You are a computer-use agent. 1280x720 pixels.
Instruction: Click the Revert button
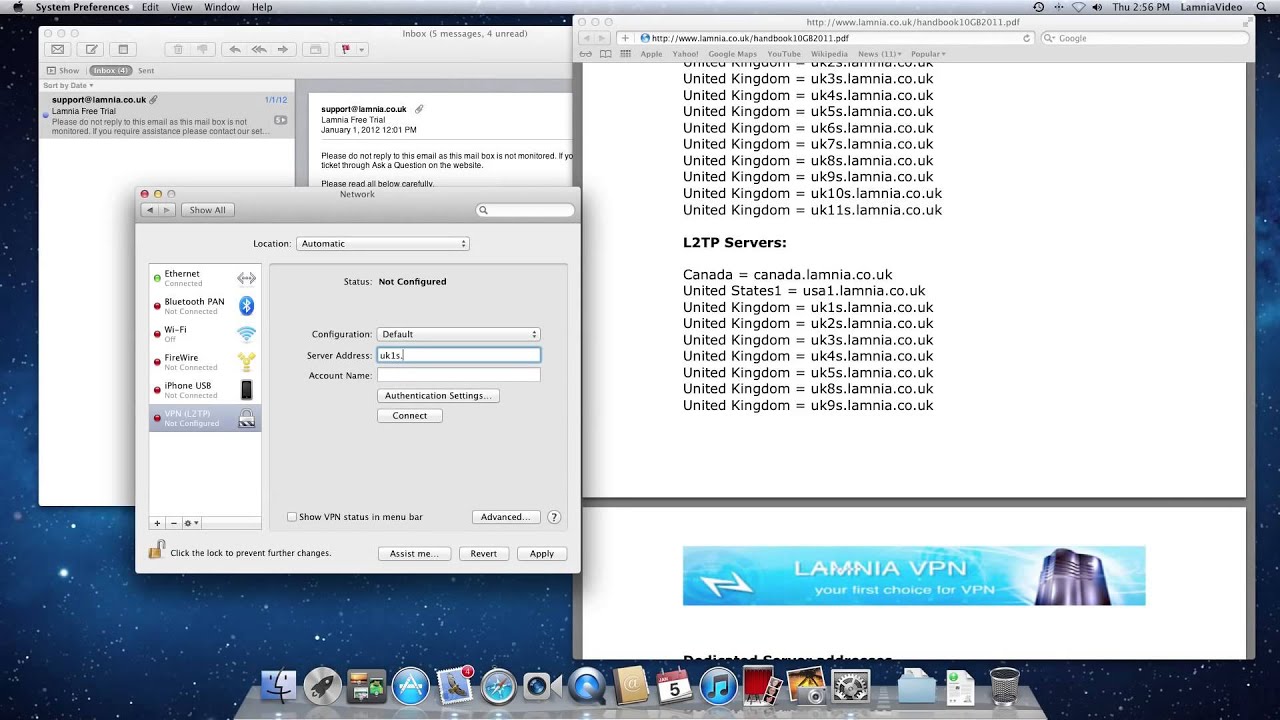(484, 554)
